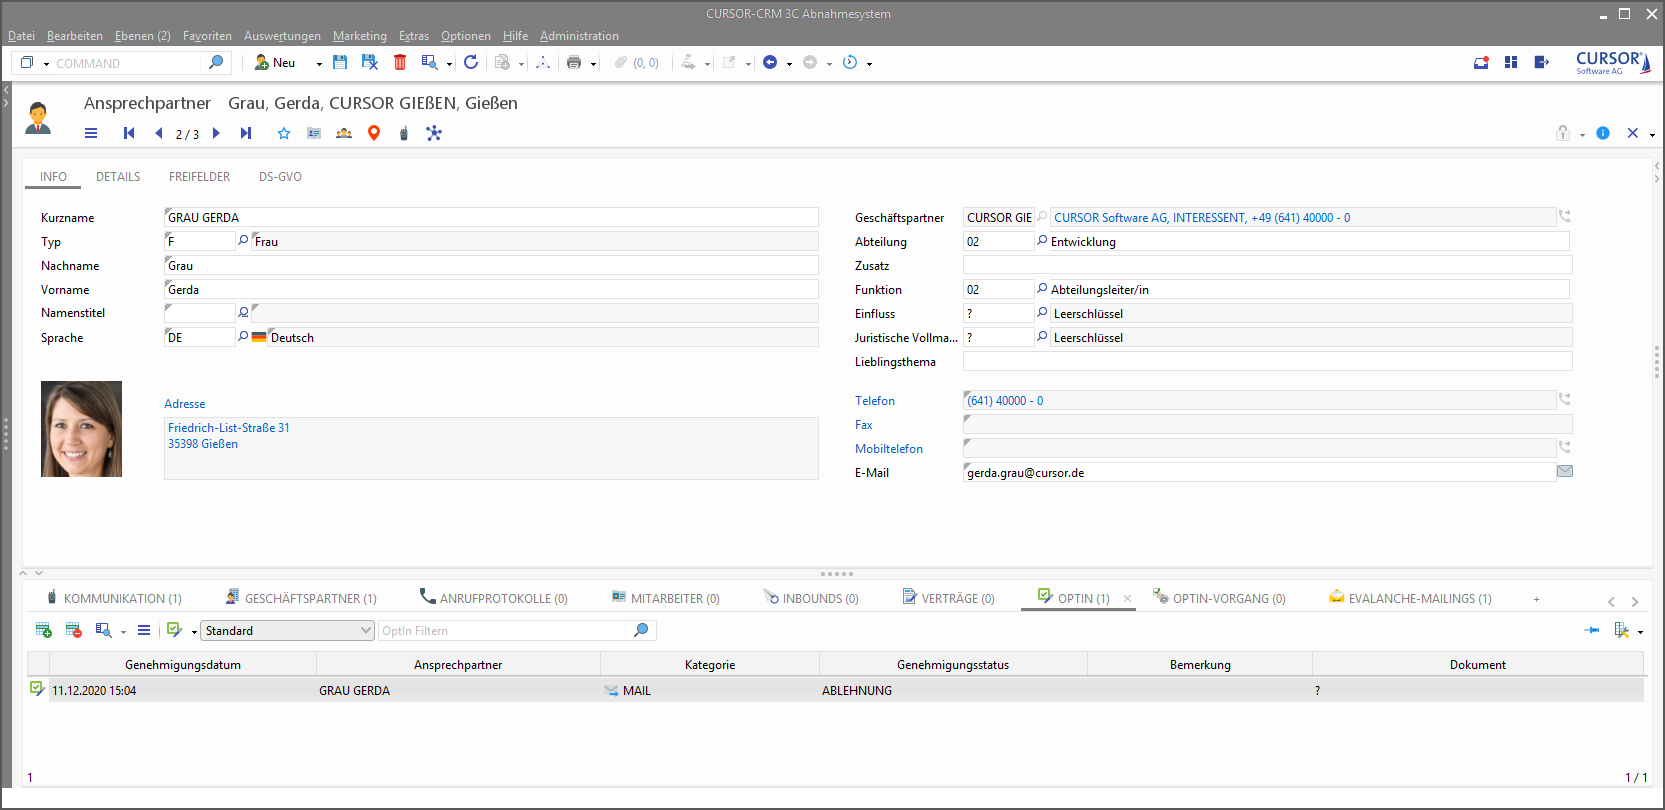Screen dimensions: 1665x810
Task: Click the Friedrich-List-Straße 31 address link
Action: [229, 428]
